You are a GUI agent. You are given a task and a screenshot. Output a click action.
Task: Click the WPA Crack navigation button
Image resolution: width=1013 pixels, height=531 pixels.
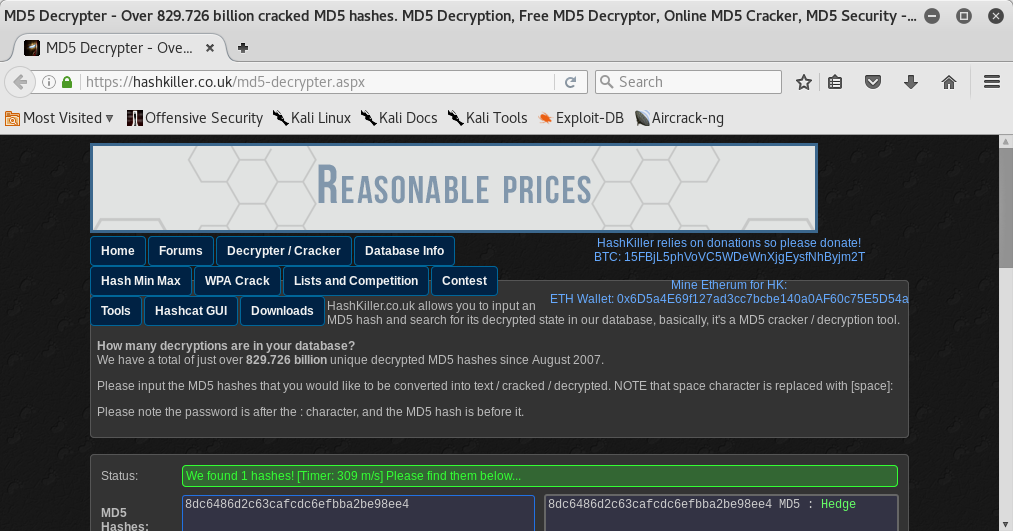237,281
